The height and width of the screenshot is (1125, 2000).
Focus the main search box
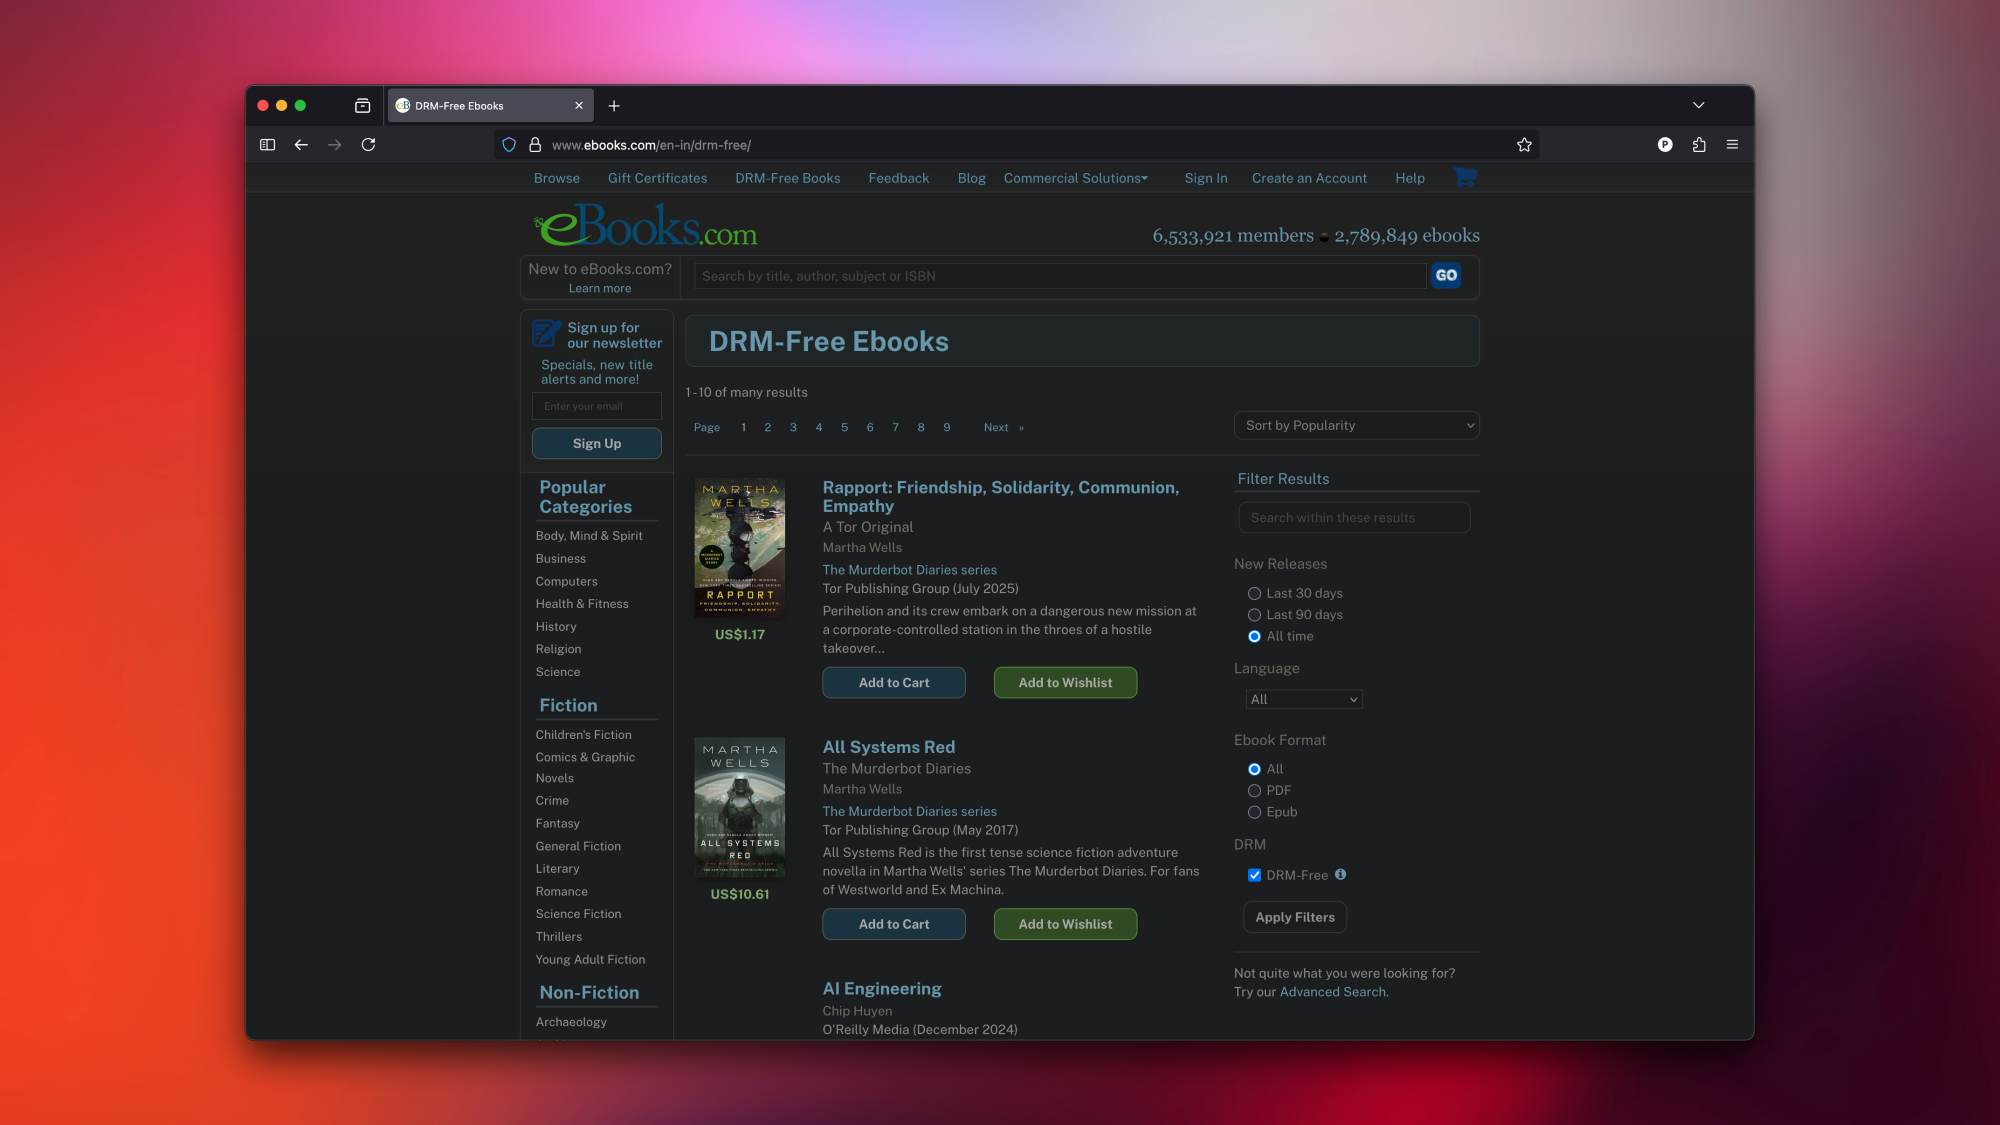tap(1060, 276)
